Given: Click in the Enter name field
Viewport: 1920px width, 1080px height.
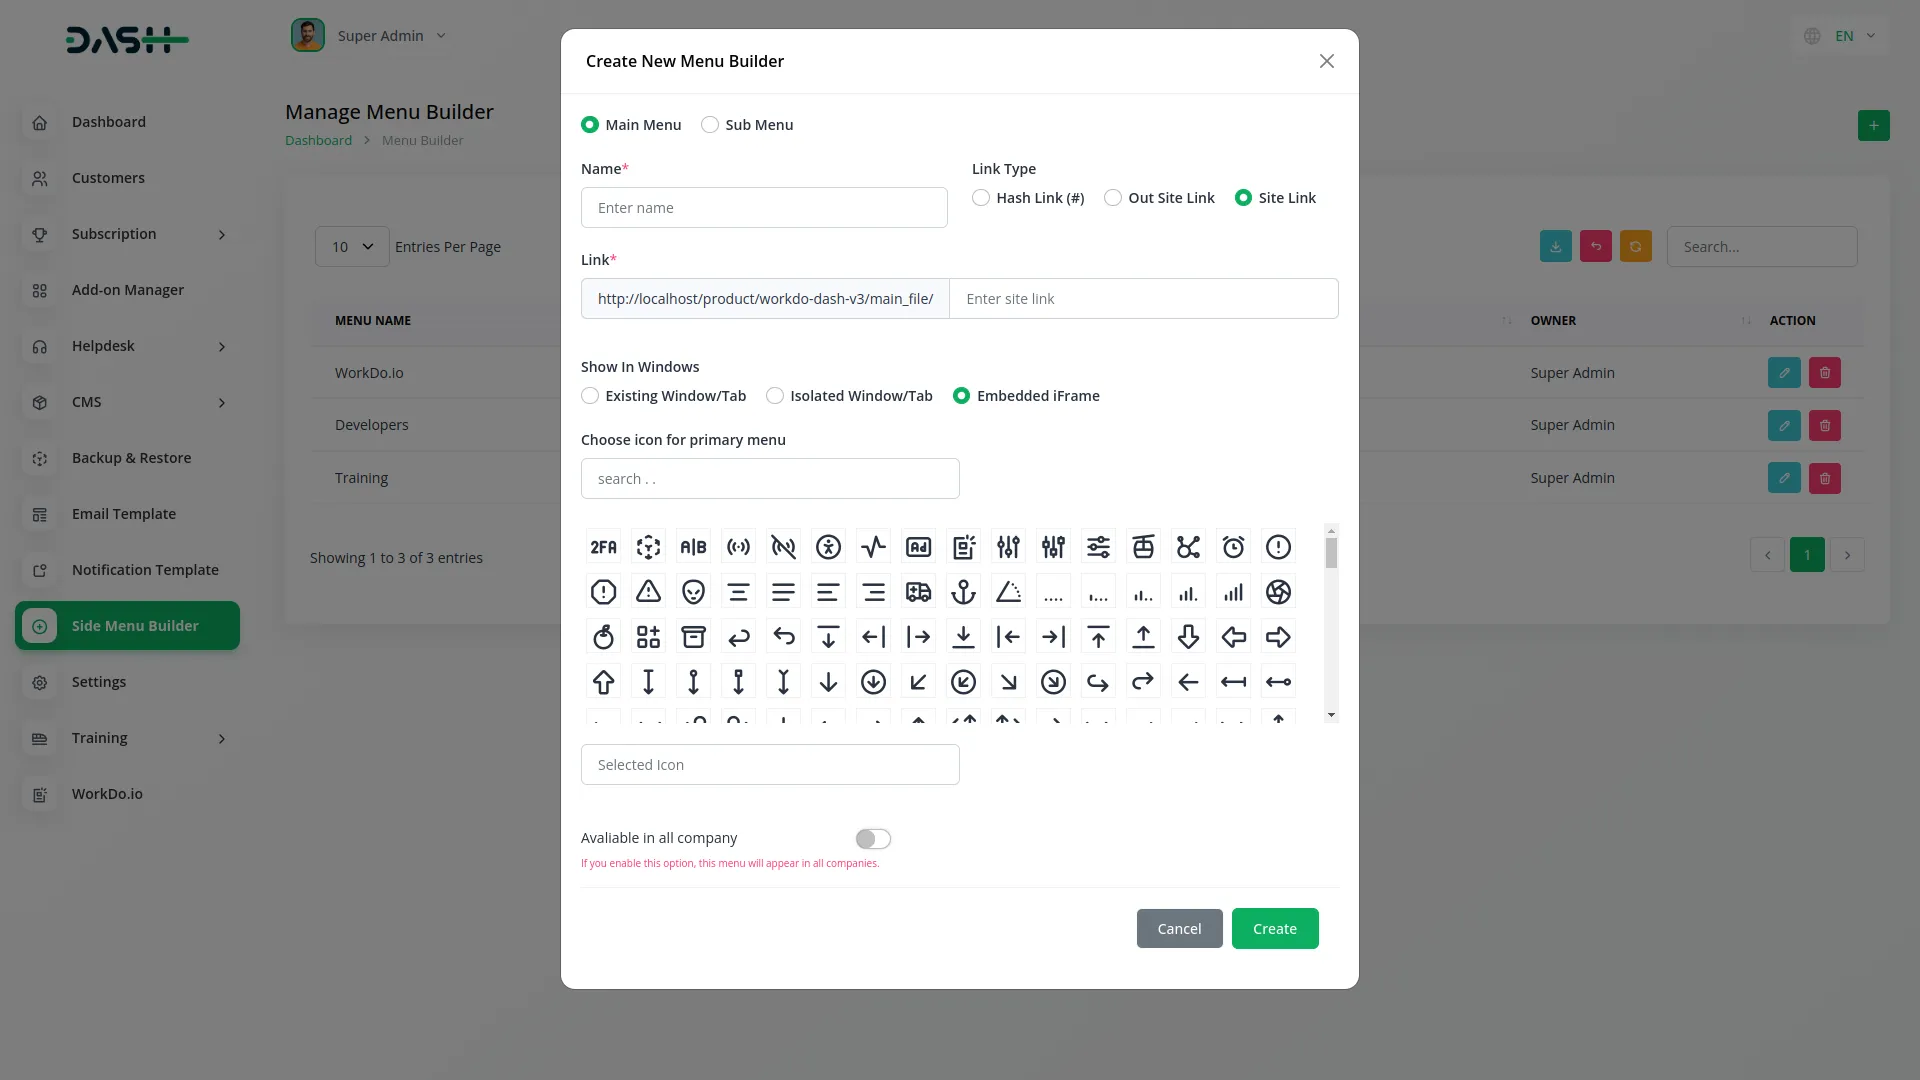Looking at the screenshot, I should tap(764, 208).
